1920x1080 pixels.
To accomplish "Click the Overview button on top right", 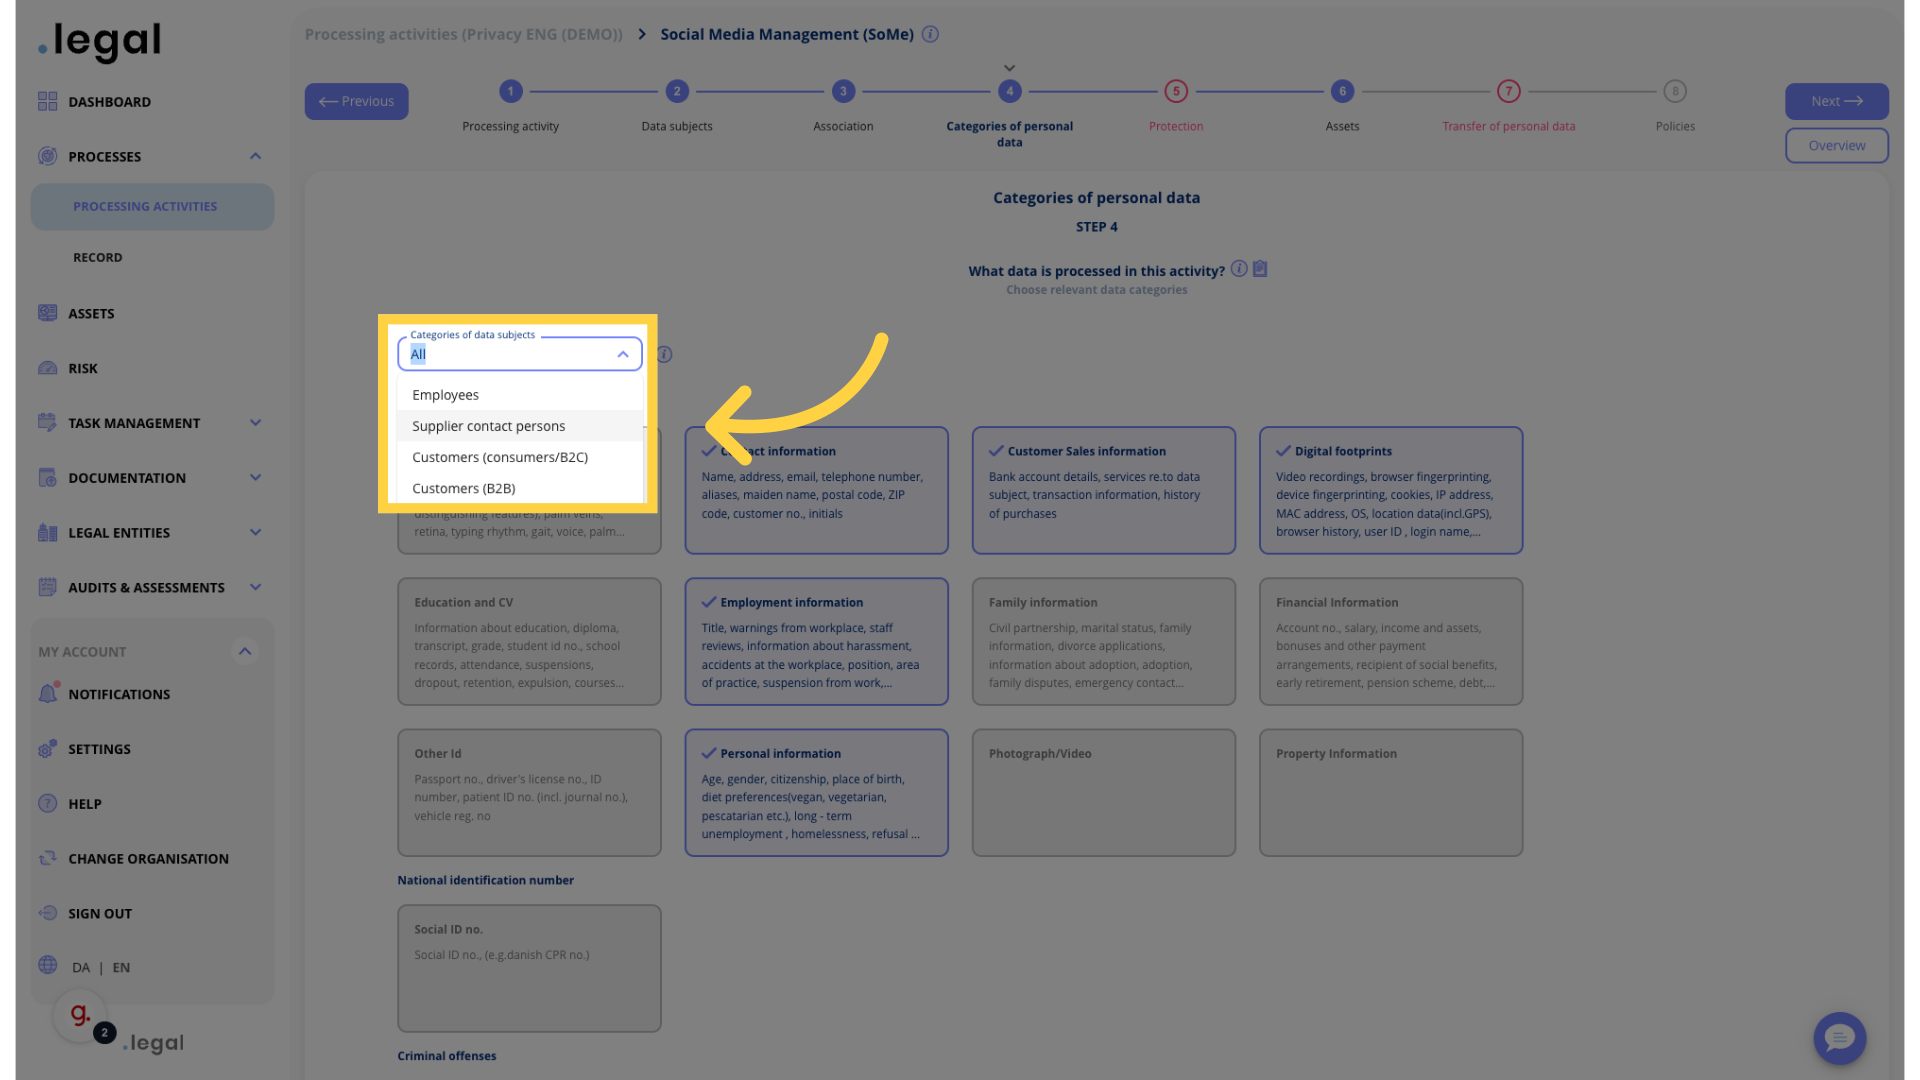I will coord(1837,146).
